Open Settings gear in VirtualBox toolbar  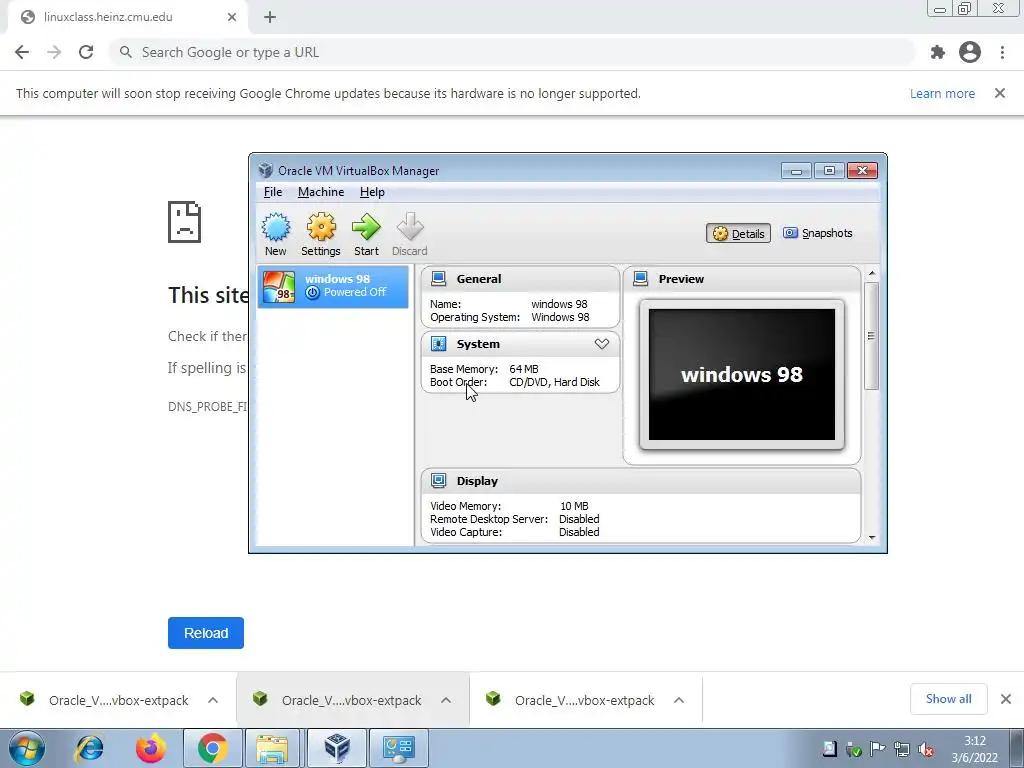pos(321,227)
